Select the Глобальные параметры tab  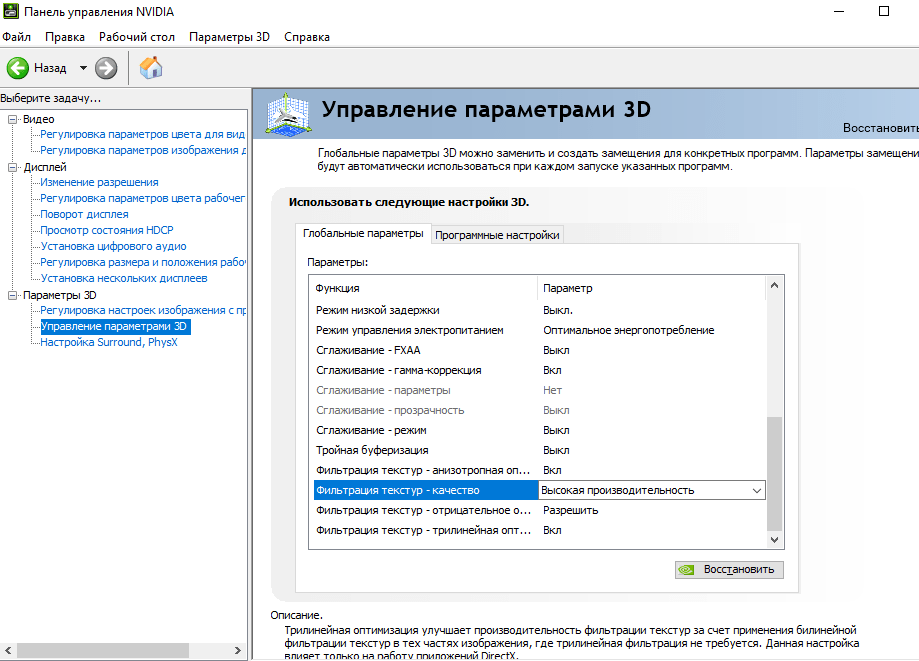[x=364, y=233]
